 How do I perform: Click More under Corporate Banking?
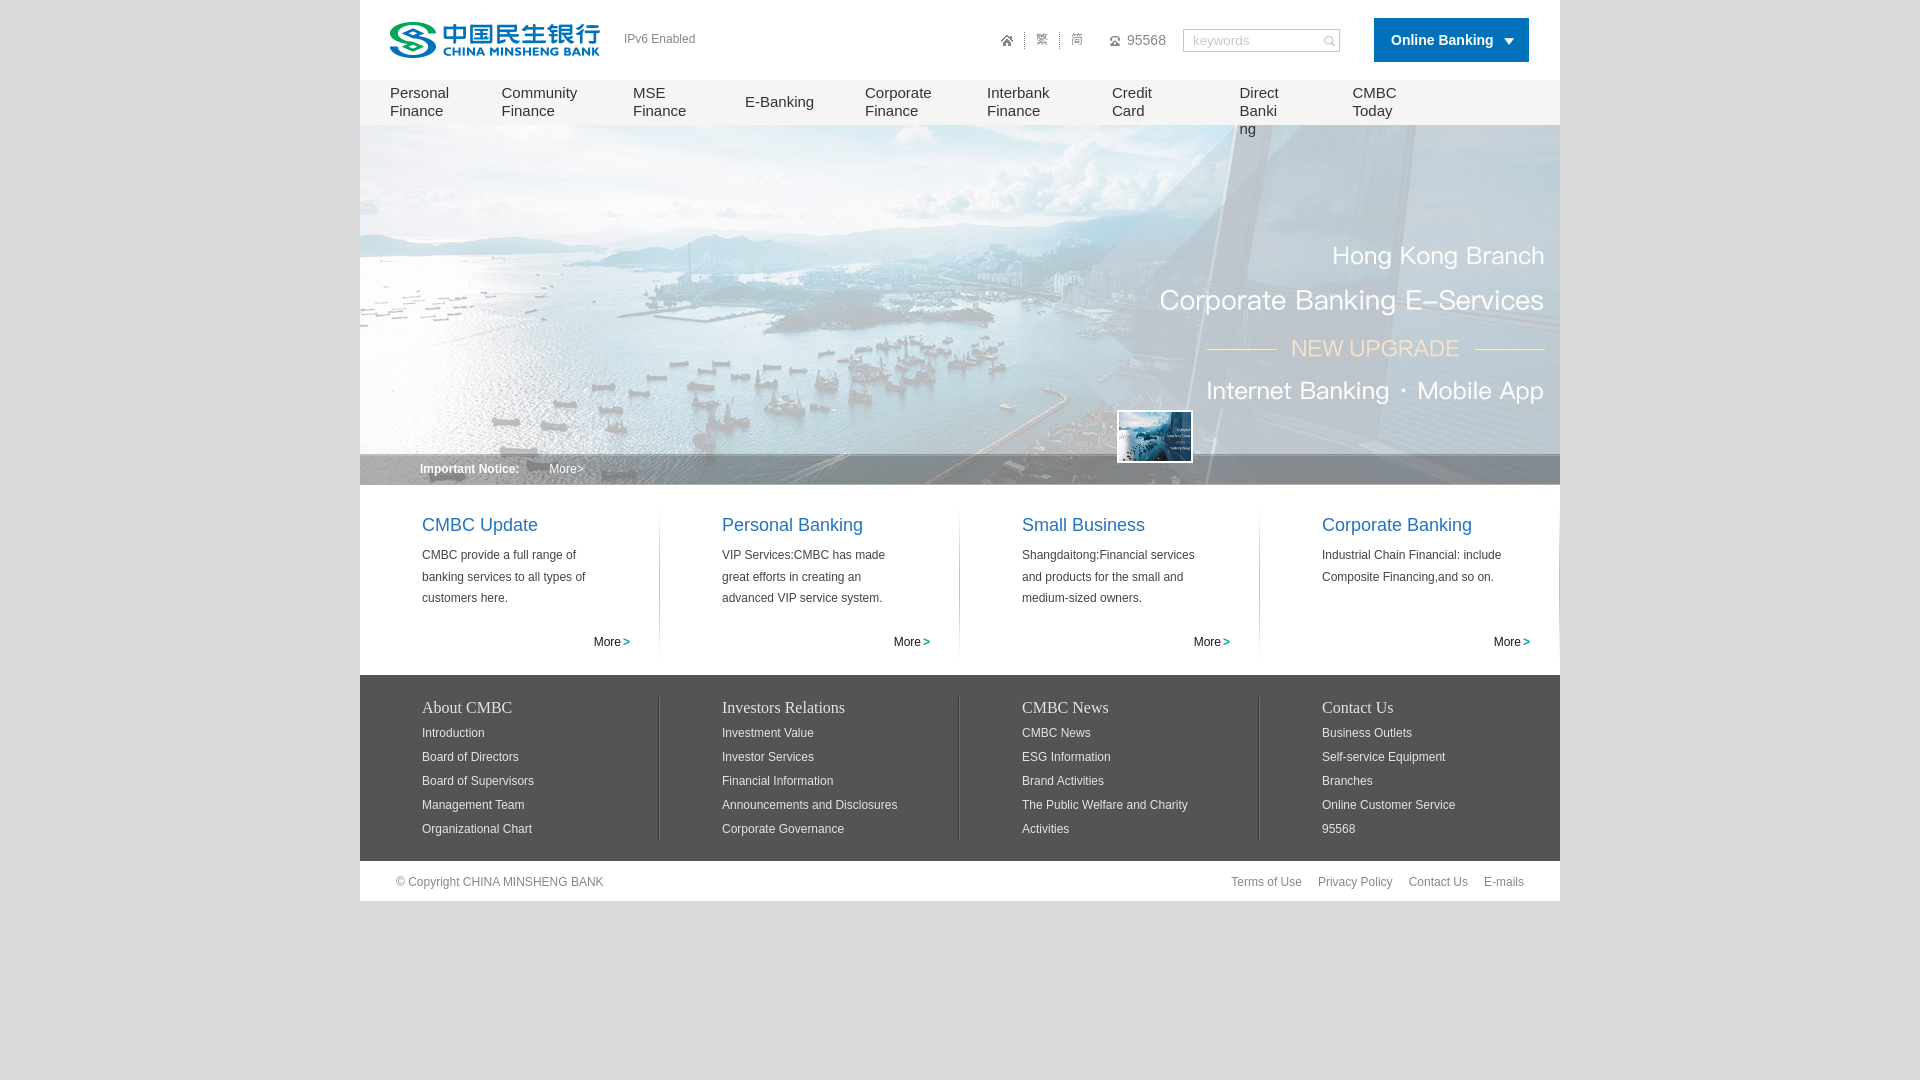[1512, 642]
